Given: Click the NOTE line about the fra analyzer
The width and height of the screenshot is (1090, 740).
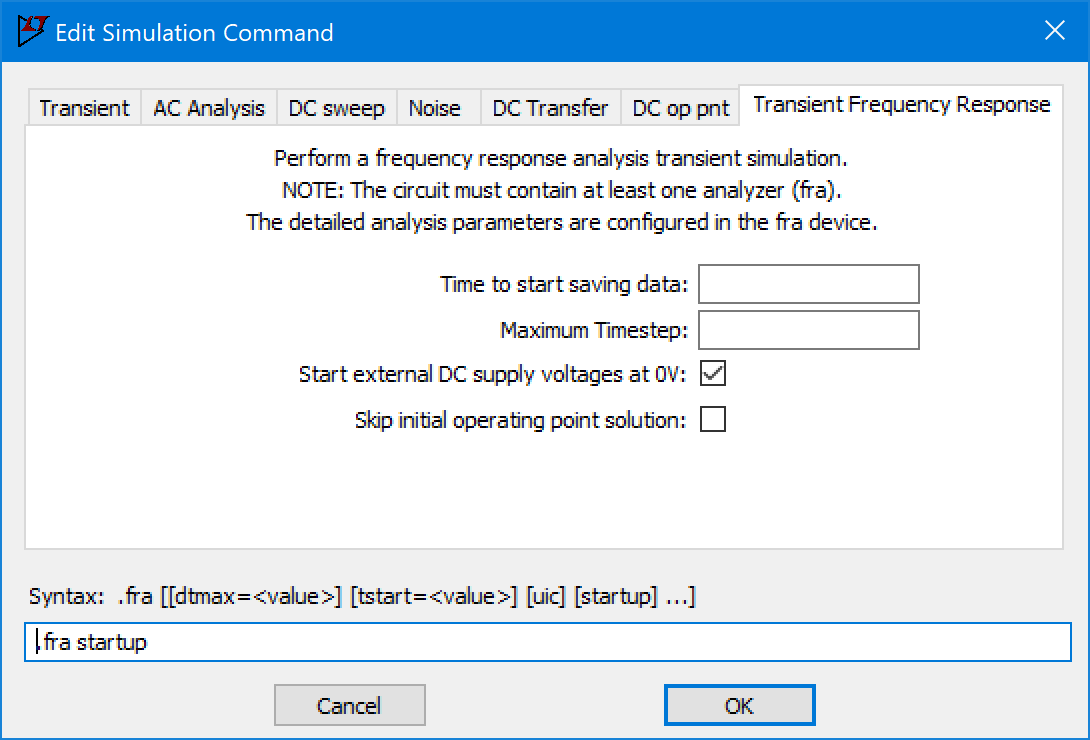Looking at the screenshot, I should click(561, 190).
